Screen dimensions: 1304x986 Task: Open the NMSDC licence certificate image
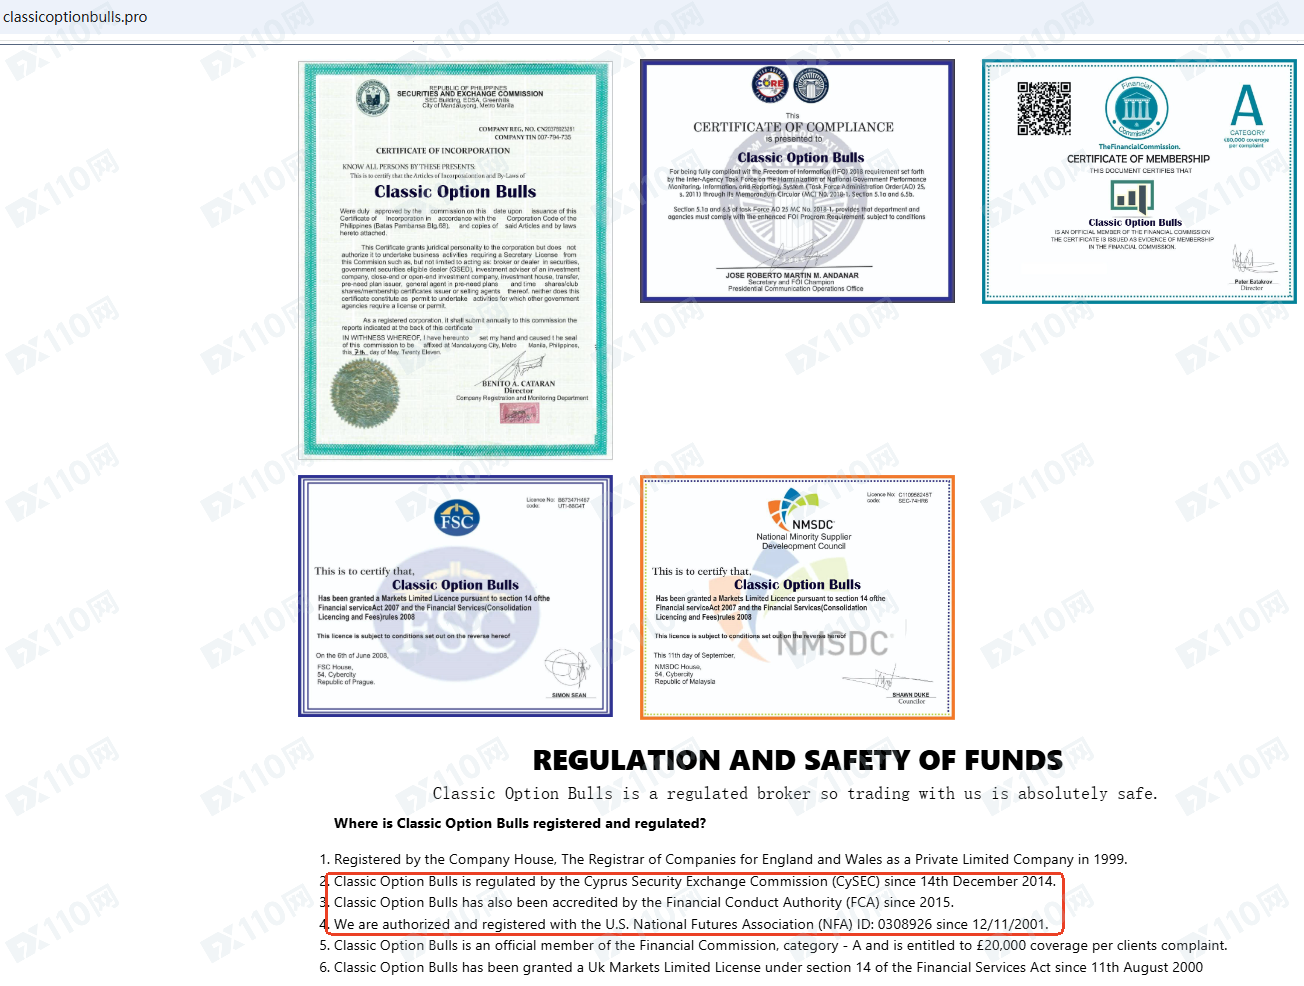[x=797, y=597]
